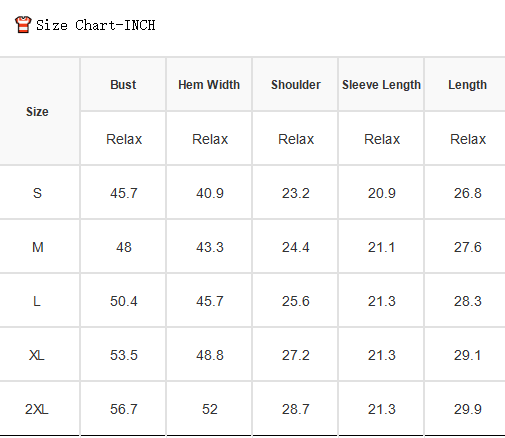Click the Size header cell
Viewport: 505px width, 438px height.
click(x=37, y=112)
